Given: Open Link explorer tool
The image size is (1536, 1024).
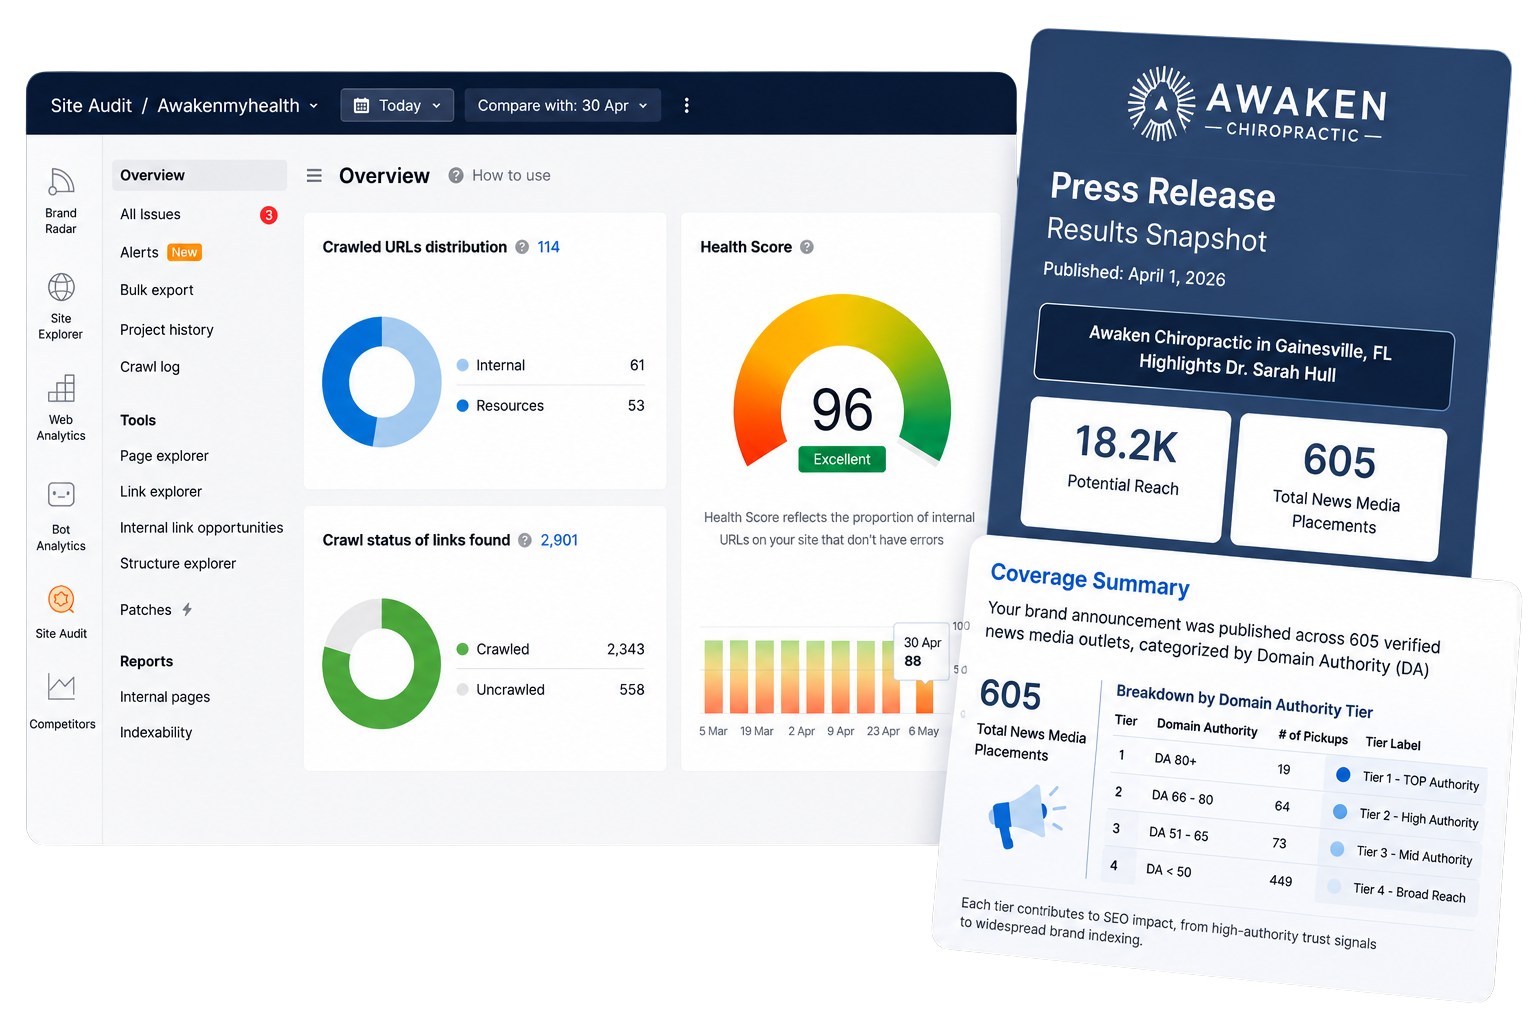Looking at the screenshot, I should coord(161,492).
